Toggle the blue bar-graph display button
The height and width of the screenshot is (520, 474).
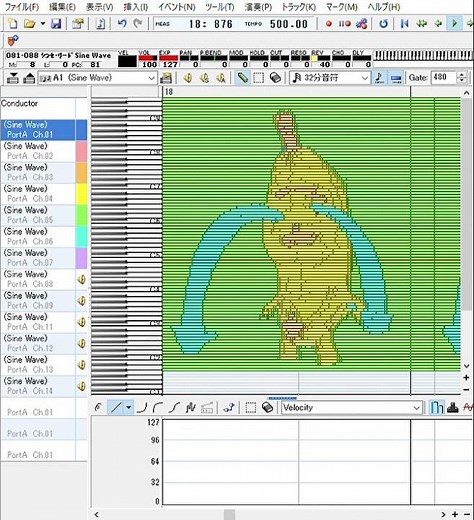point(436,407)
